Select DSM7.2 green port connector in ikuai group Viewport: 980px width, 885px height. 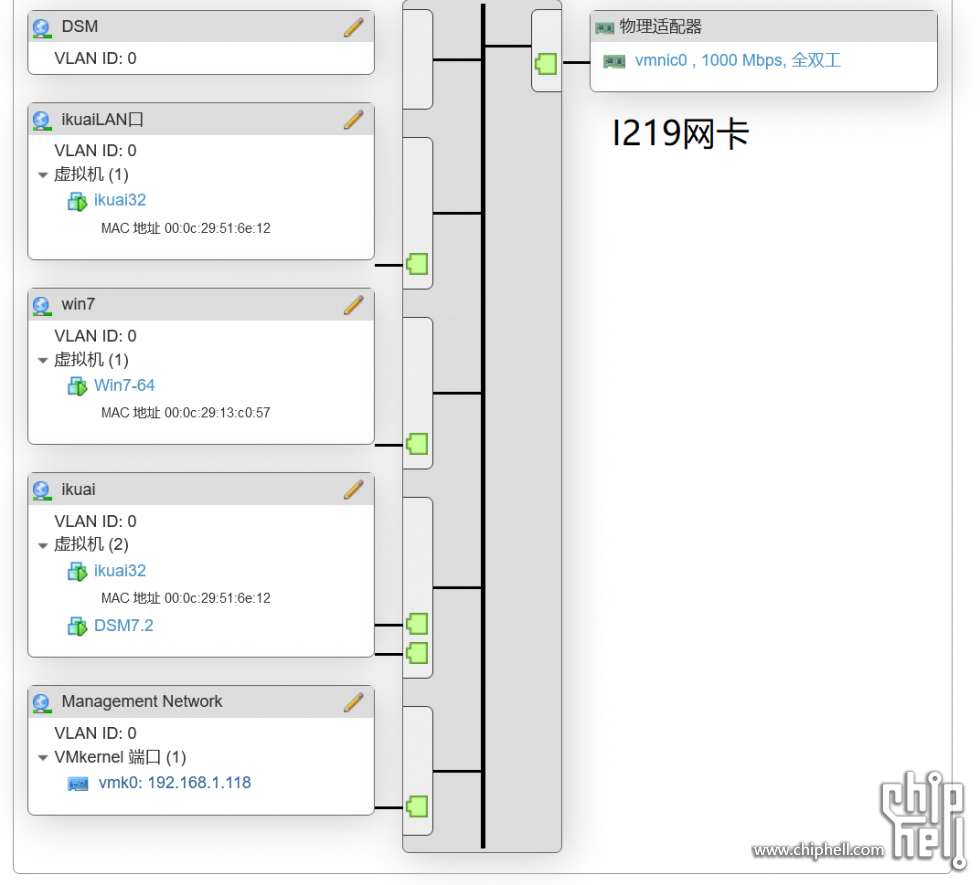(417, 653)
